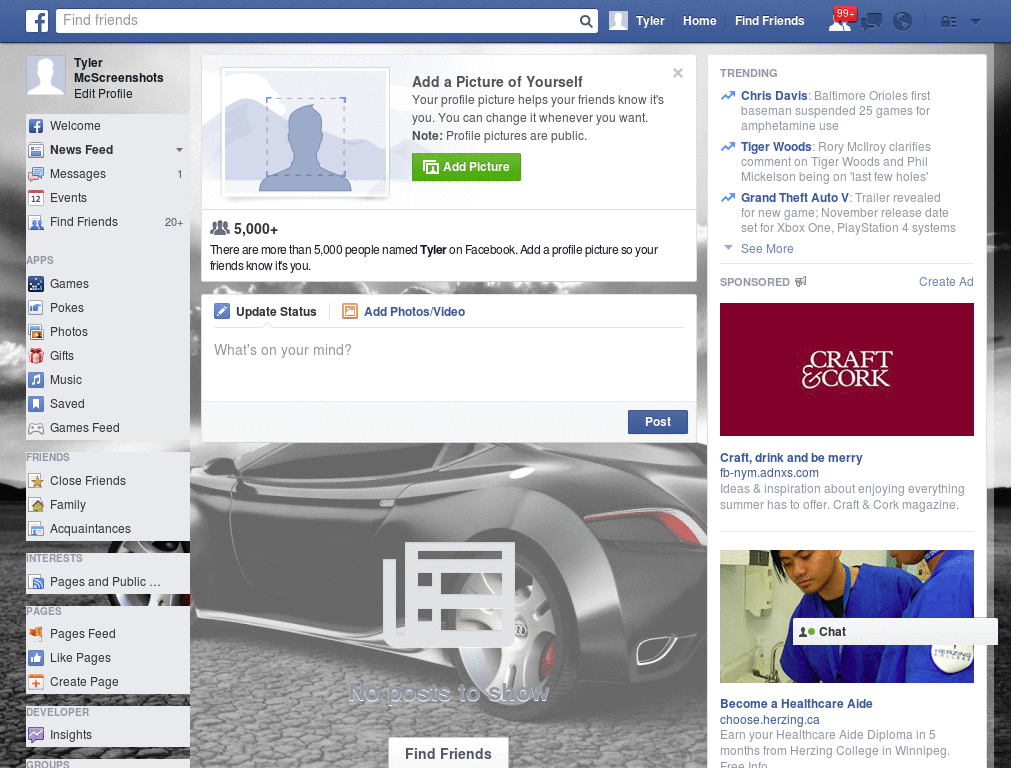Viewport: 1024px width, 768px height.
Task: Click the Create Page plus icon
Action: (36, 682)
